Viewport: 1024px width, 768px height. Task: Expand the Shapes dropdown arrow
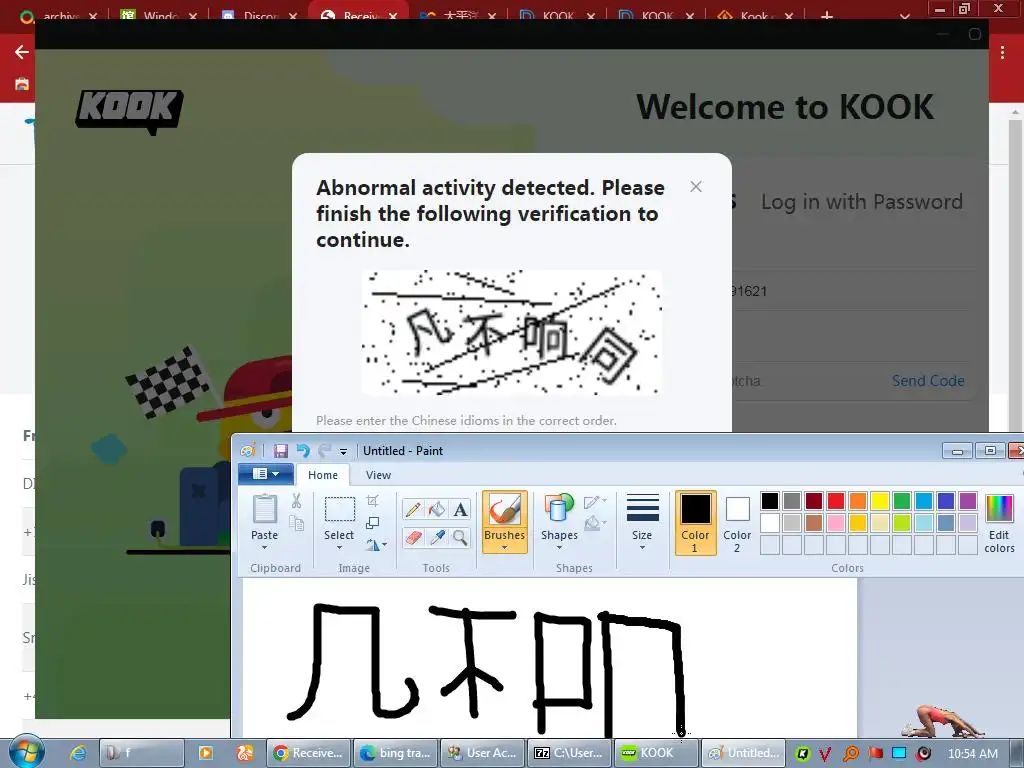(559, 547)
